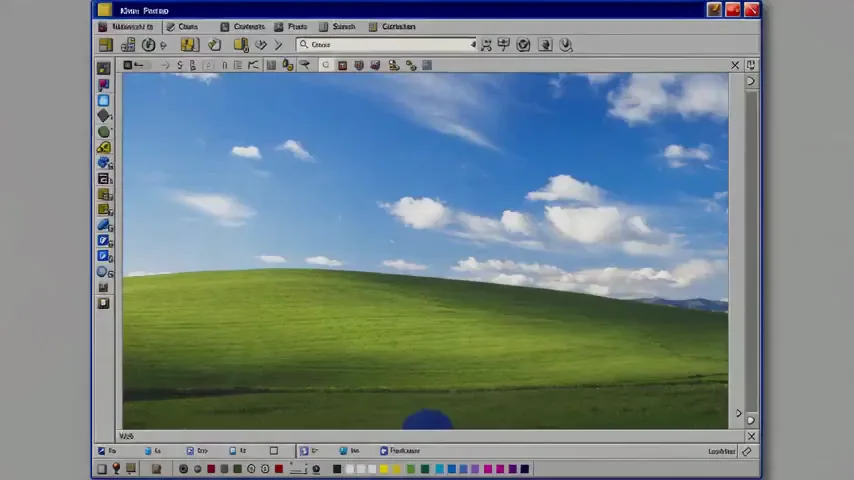Pick the cyan color swatch

440,469
